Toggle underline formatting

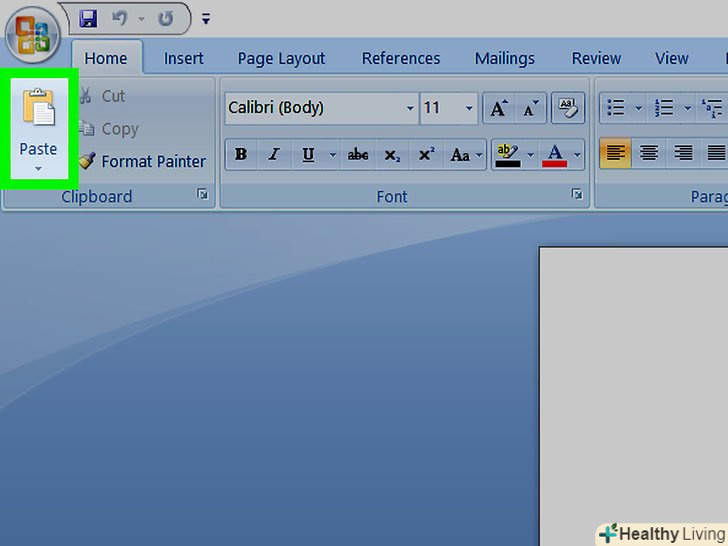coord(308,154)
